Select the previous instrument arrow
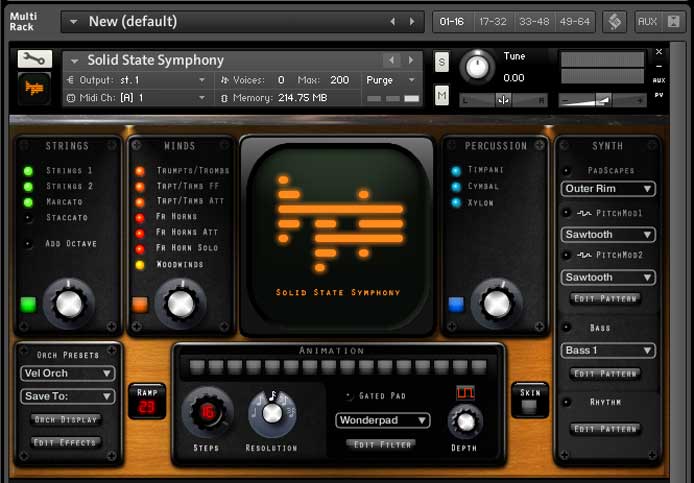 391,60
